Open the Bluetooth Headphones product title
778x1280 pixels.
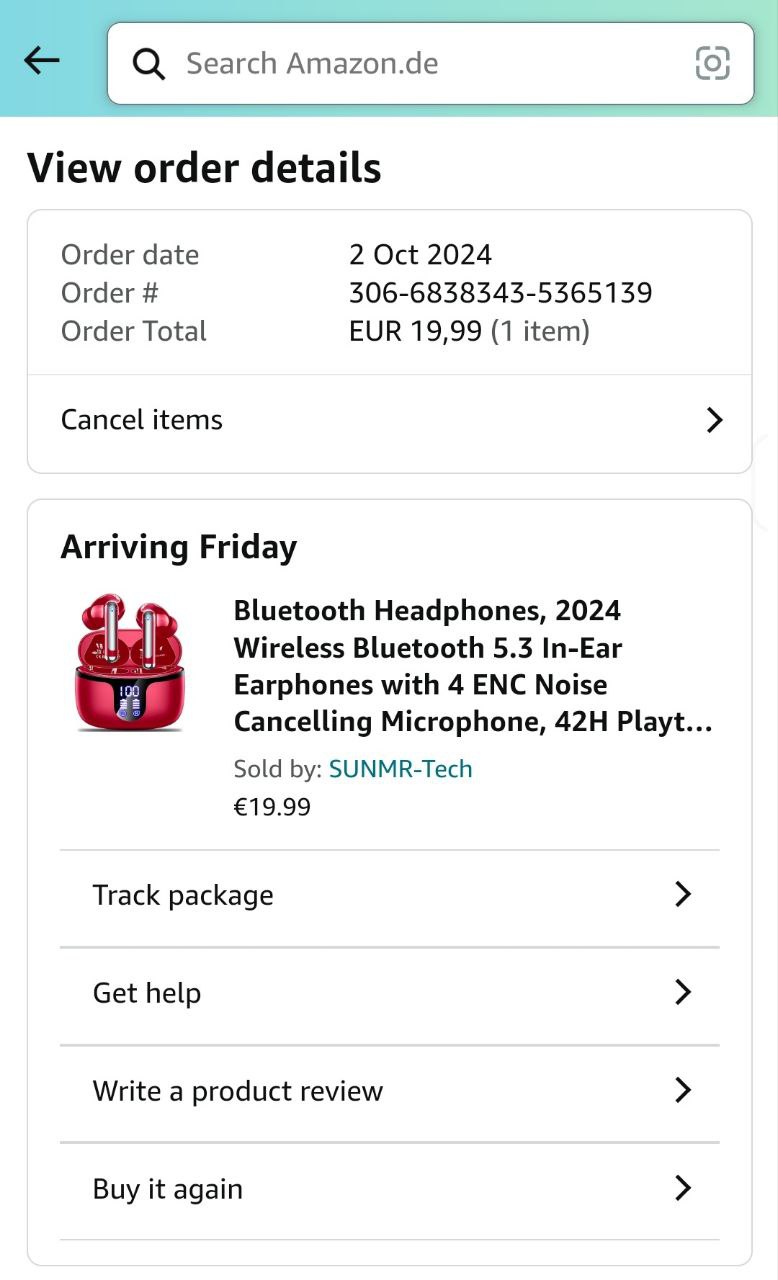click(x=473, y=666)
